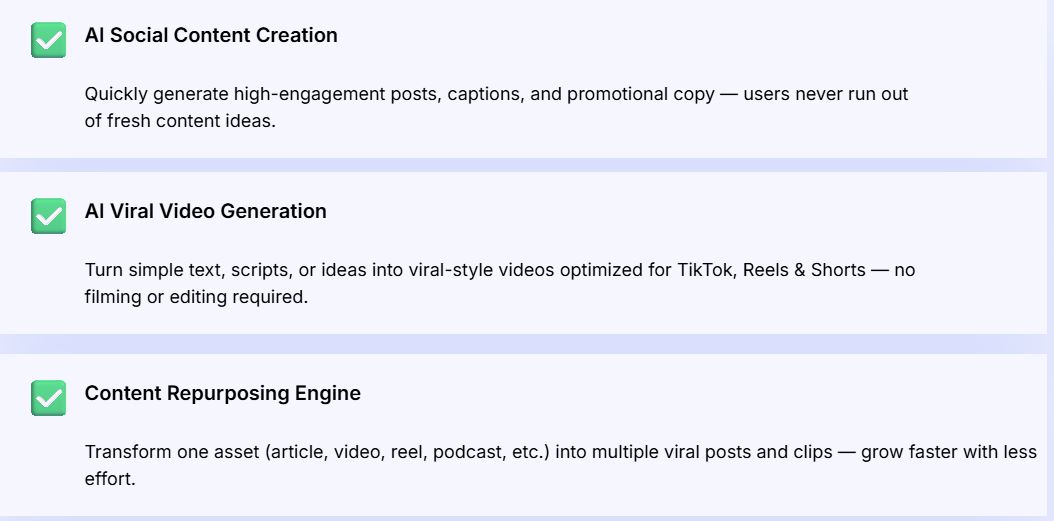The height and width of the screenshot is (521, 1054).
Task: Click the green checkmark beside Content Repurposing Engine
Action: pyautogui.click(x=48, y=397)
